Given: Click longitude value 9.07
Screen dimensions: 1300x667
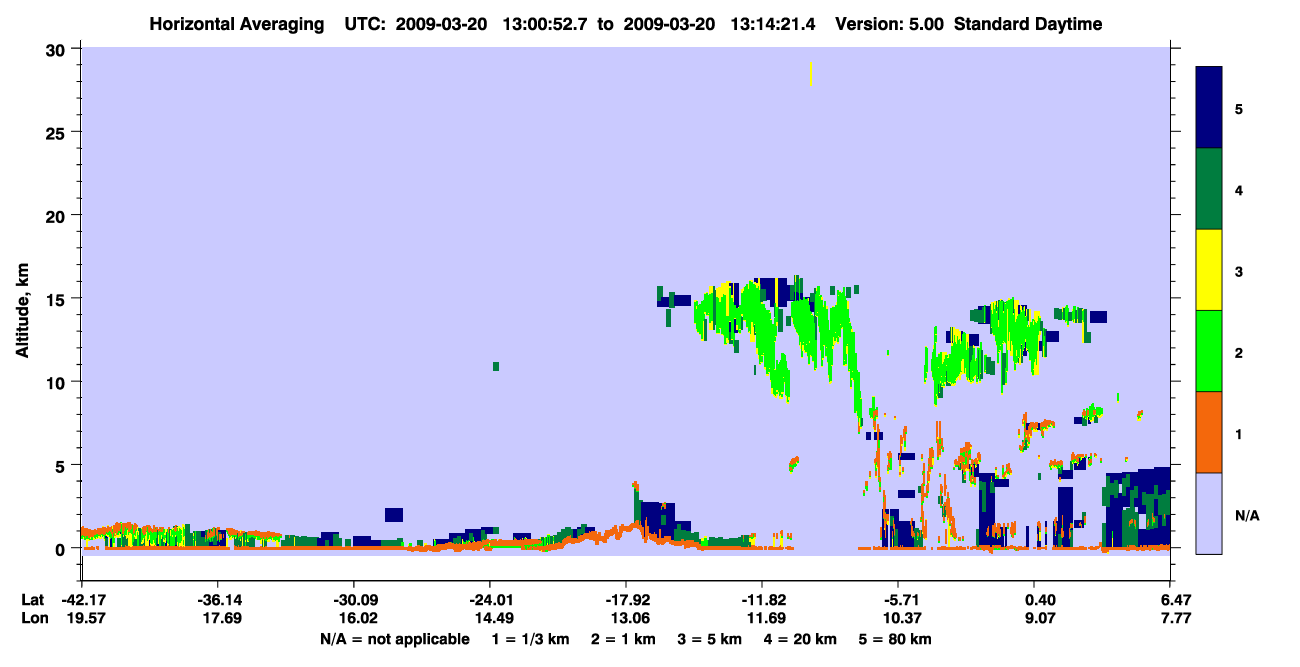Looking at the screenshot, I should click(1040, 618).
